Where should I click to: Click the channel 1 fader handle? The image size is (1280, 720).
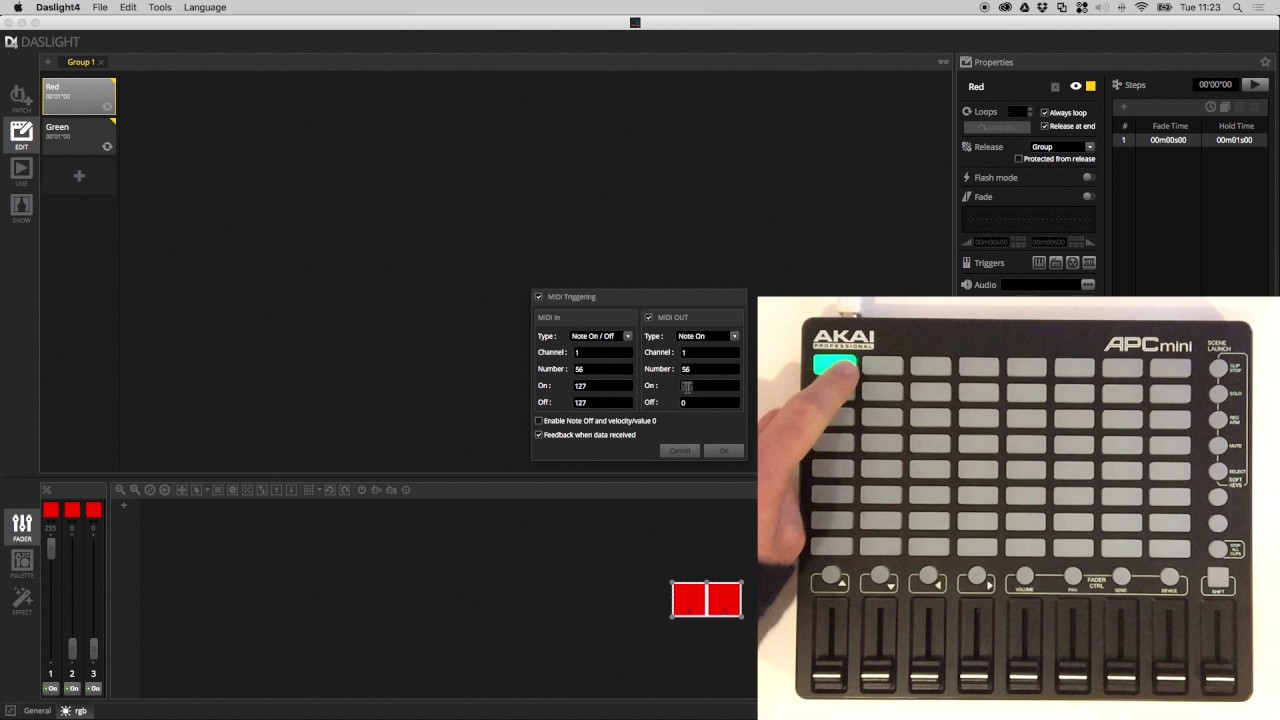coord(51,546)
